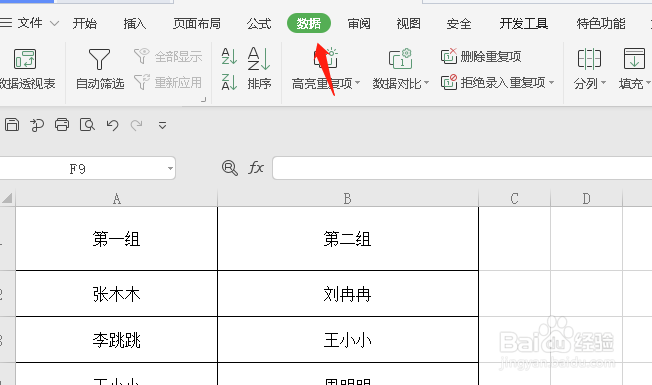
Task: Click into the formula bar
Action: point(462,168)
